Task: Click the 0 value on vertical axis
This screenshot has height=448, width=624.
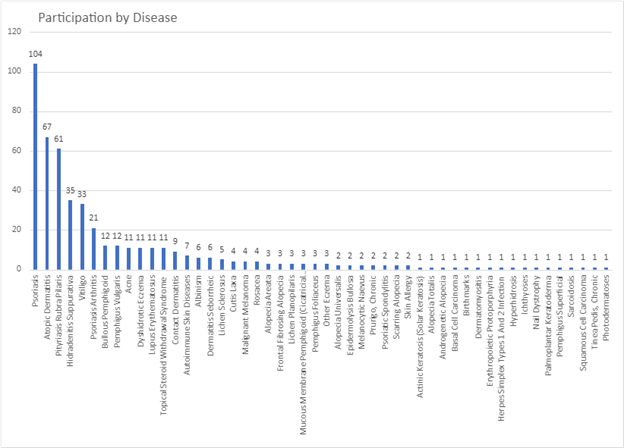Action: pyautogui.click(x=18, y=268)
